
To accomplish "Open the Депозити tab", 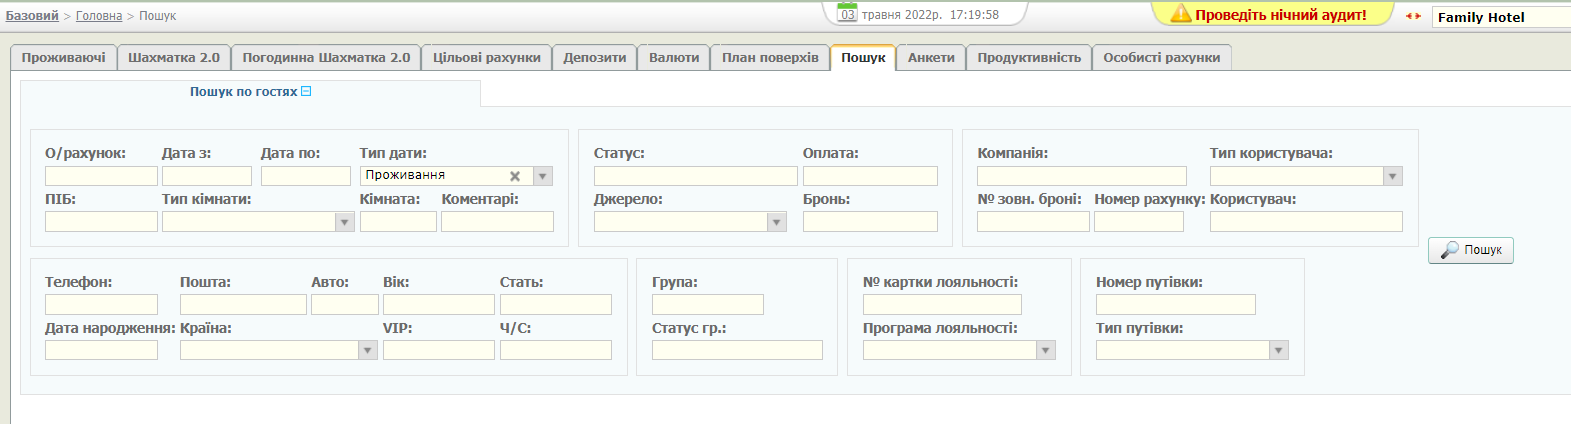I will pos(594,58).
